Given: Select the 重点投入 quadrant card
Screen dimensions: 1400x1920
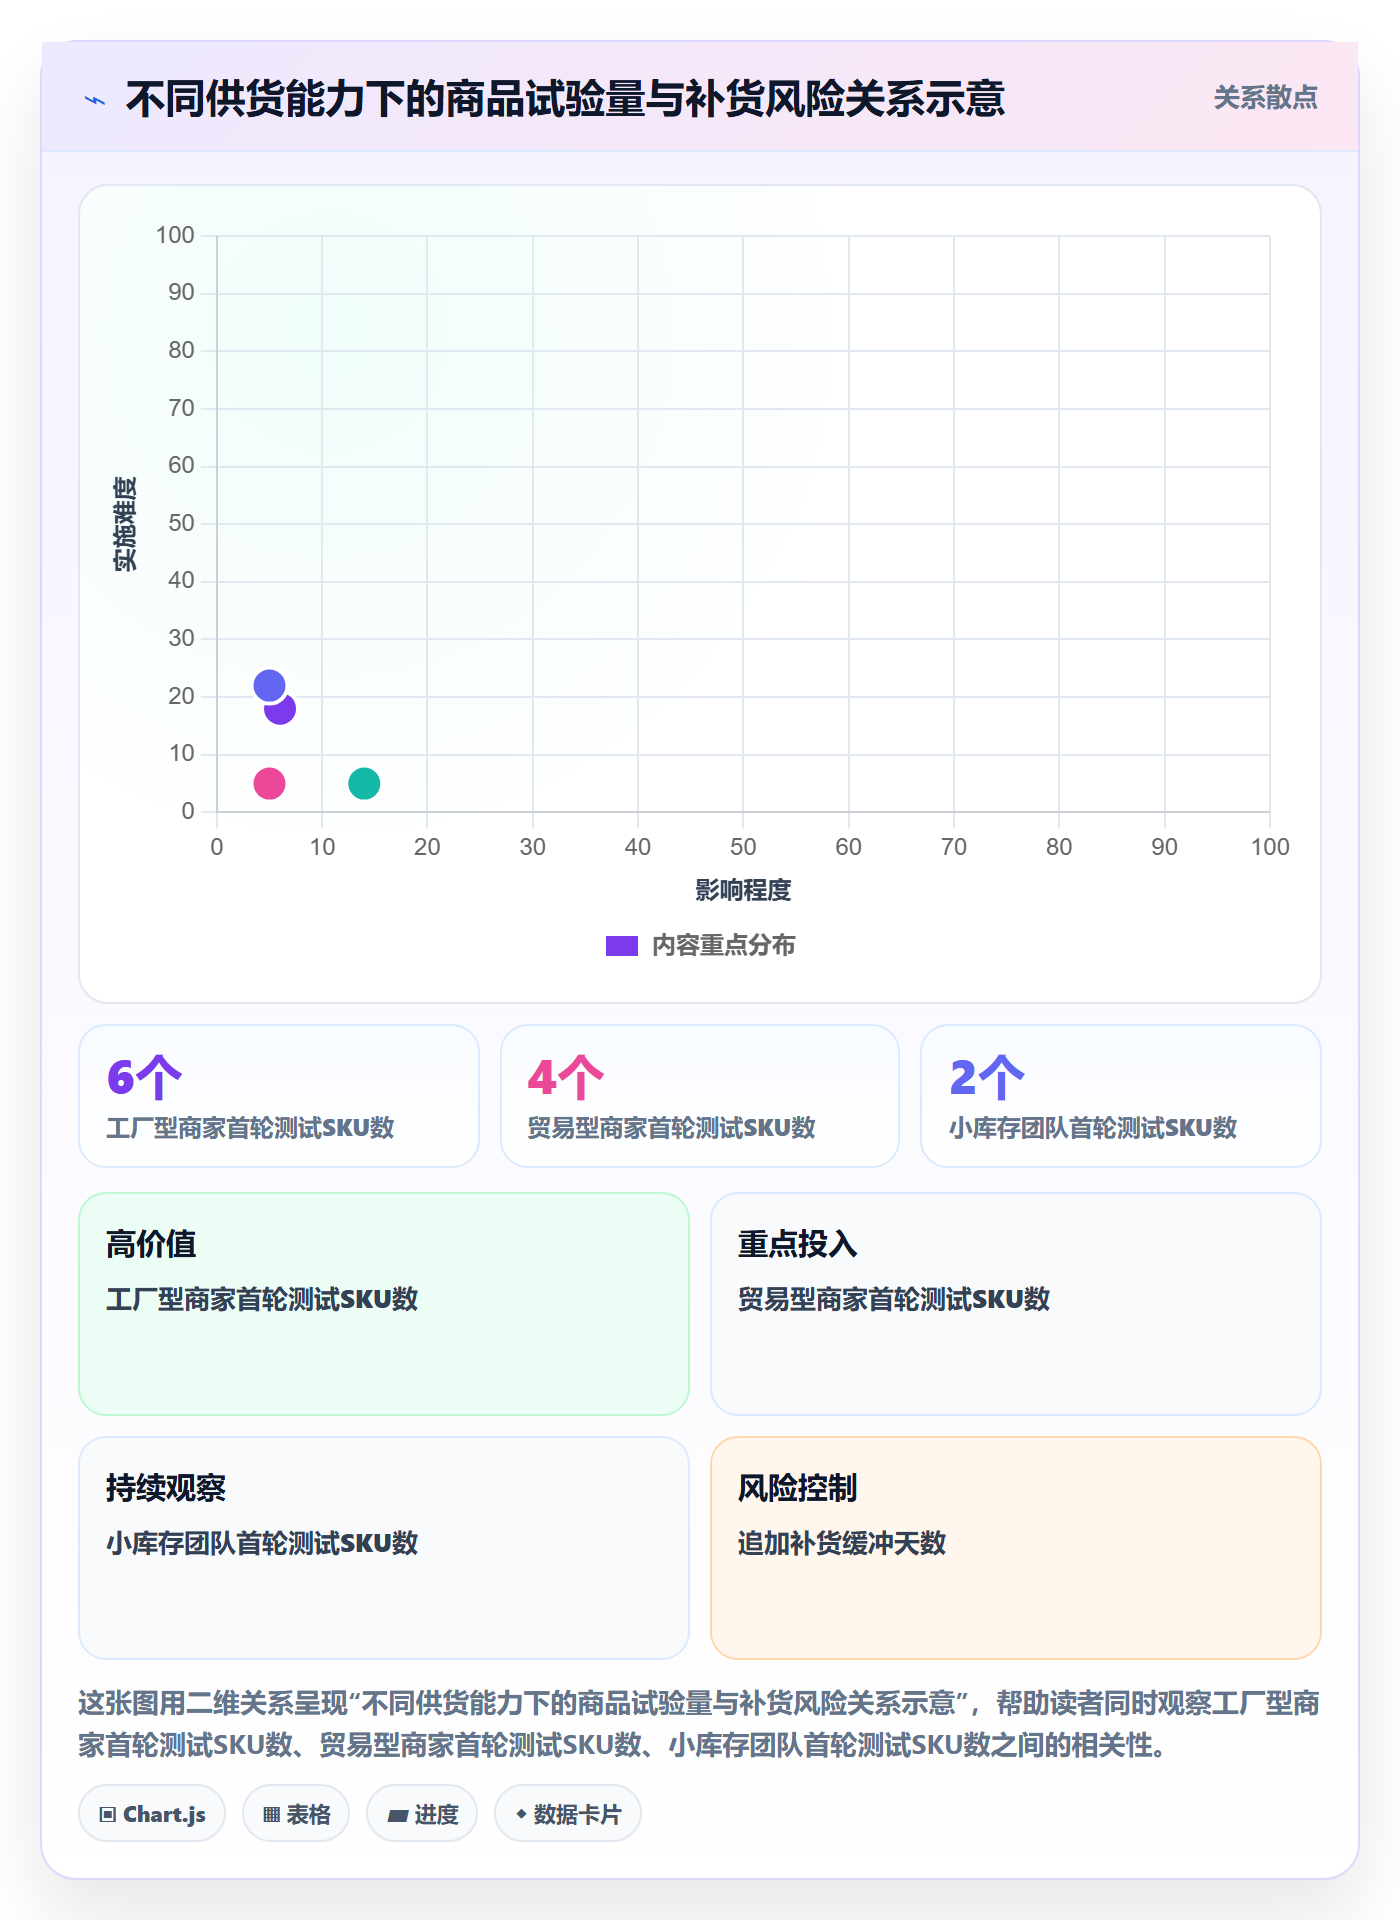Looking at the screenshot, I should click(1016, 1304).
